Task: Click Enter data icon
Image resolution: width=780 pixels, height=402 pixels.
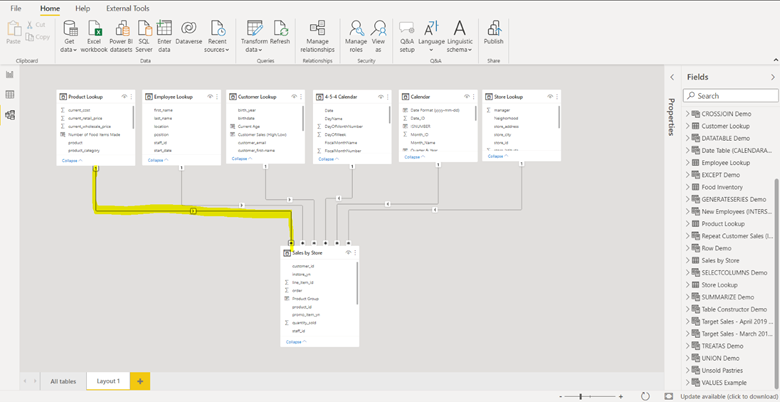Action: [164, 36]
